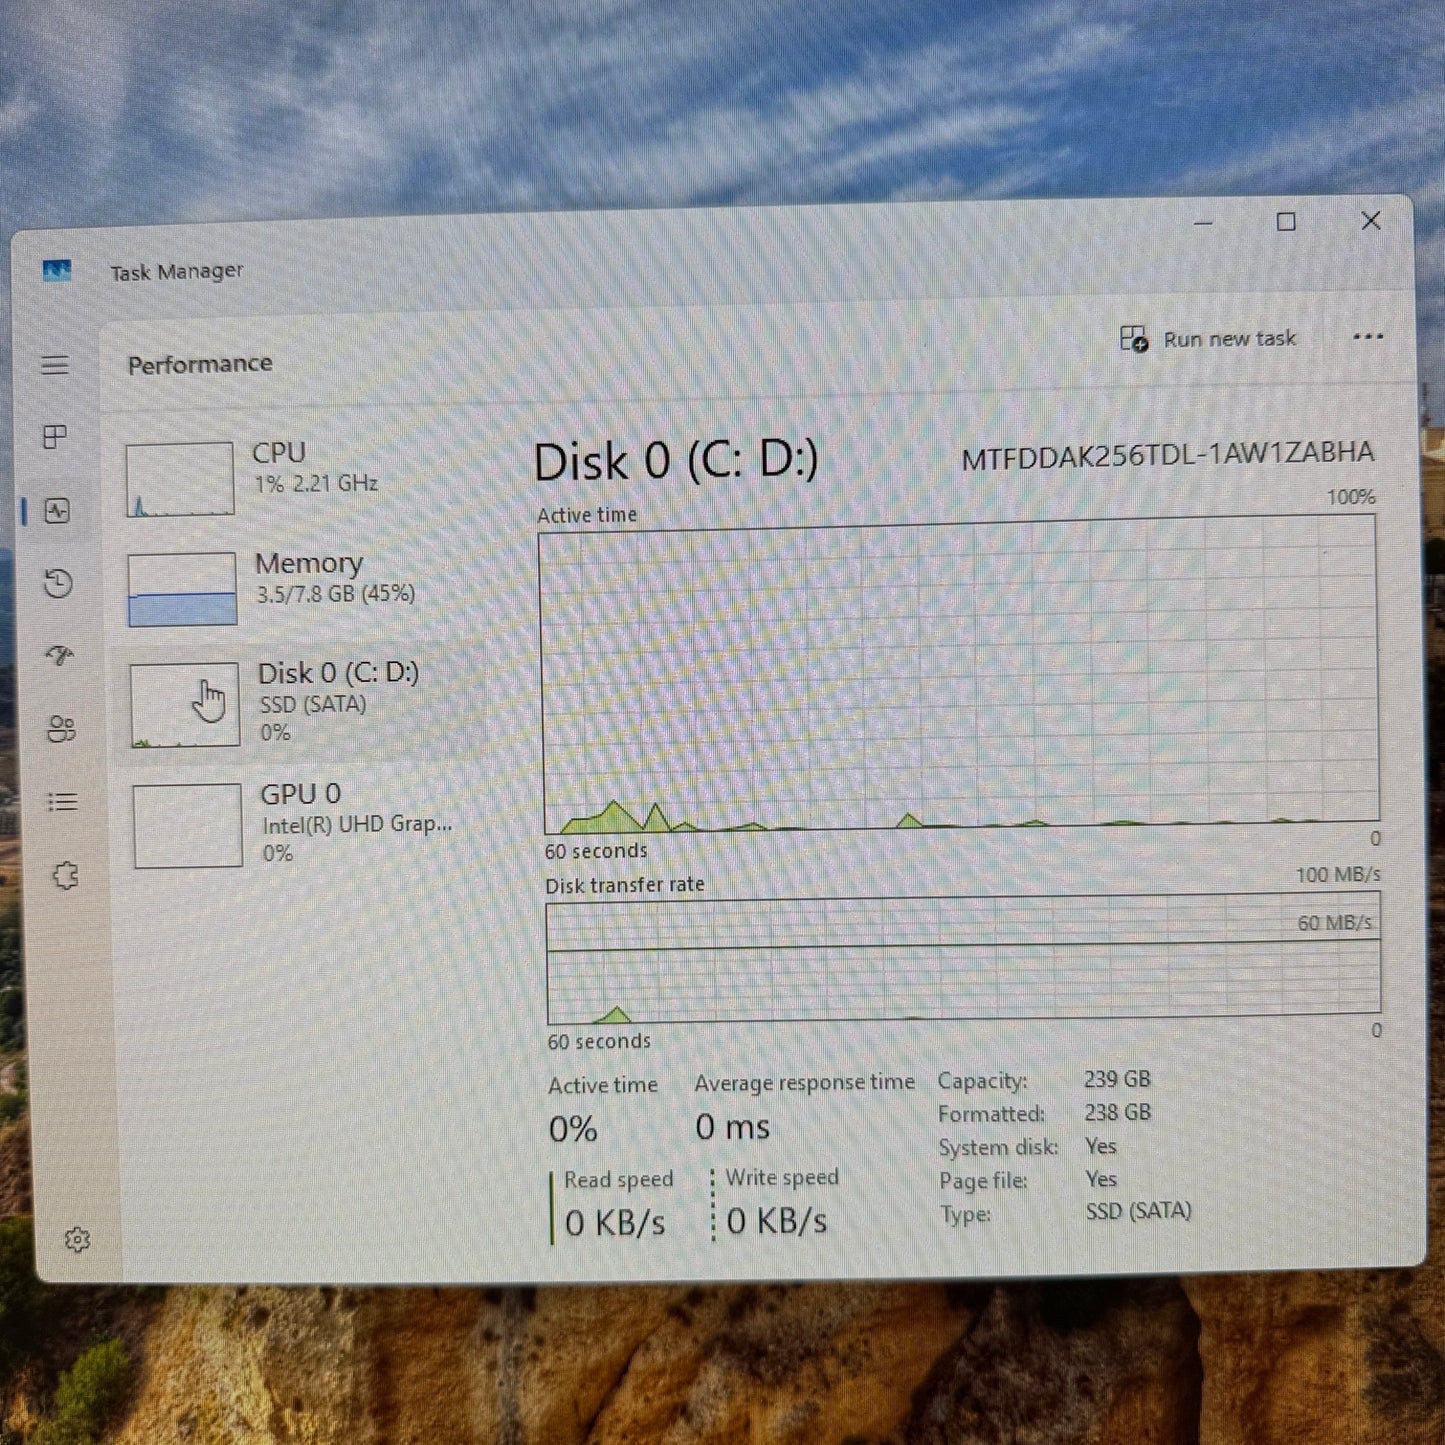
Task: Click the 3.5/7.8 GB (45%) memory text
Action: pos(336,594)
